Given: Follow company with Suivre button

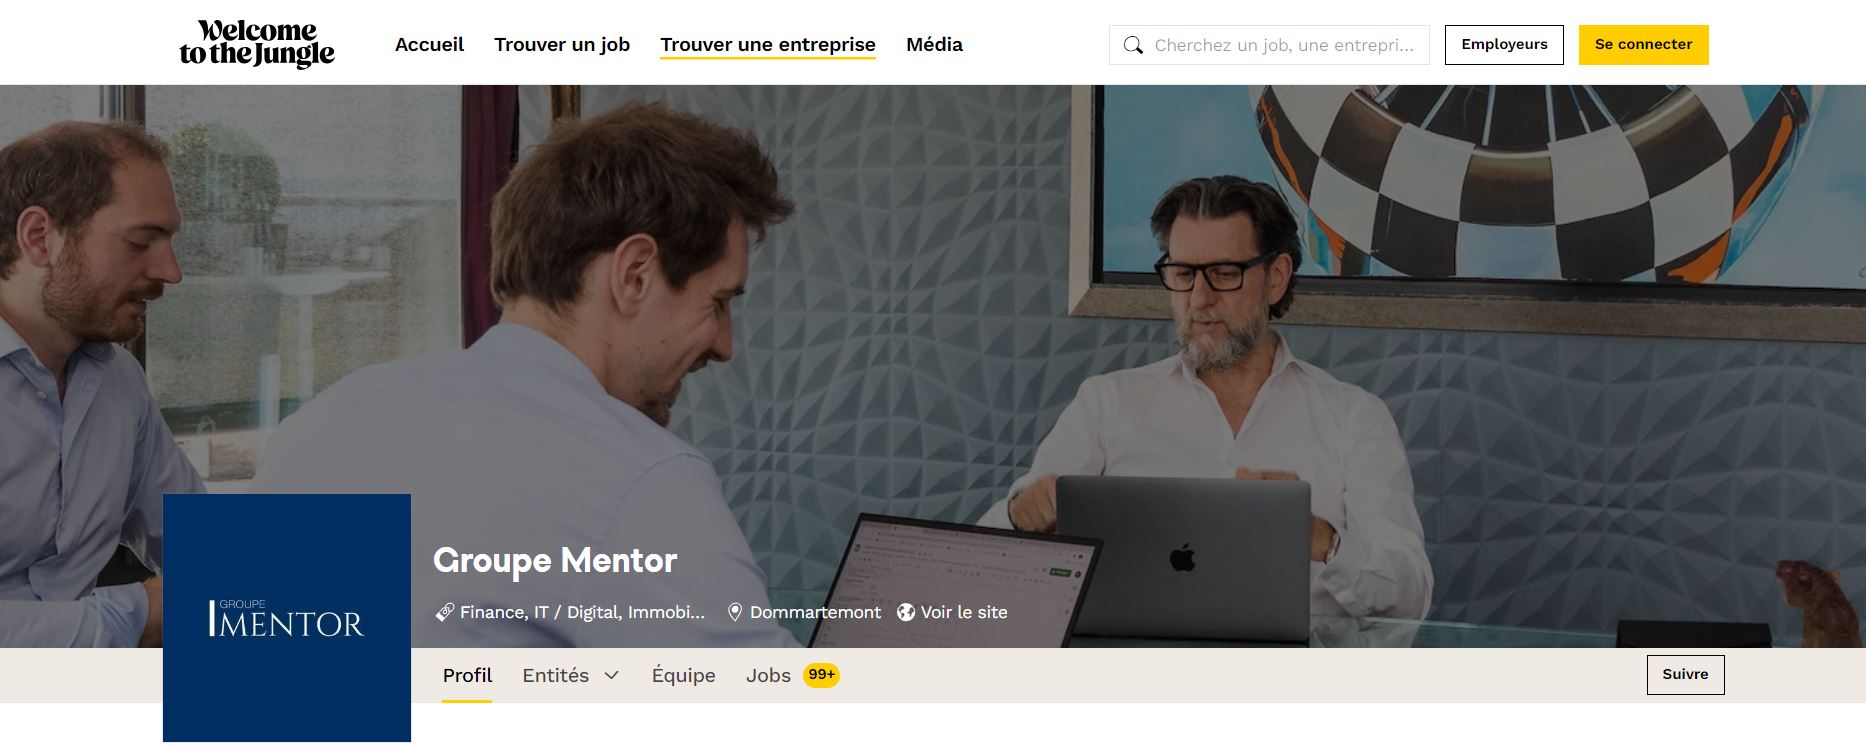Looking at the screenshot, I should (x=1685, y=674).
